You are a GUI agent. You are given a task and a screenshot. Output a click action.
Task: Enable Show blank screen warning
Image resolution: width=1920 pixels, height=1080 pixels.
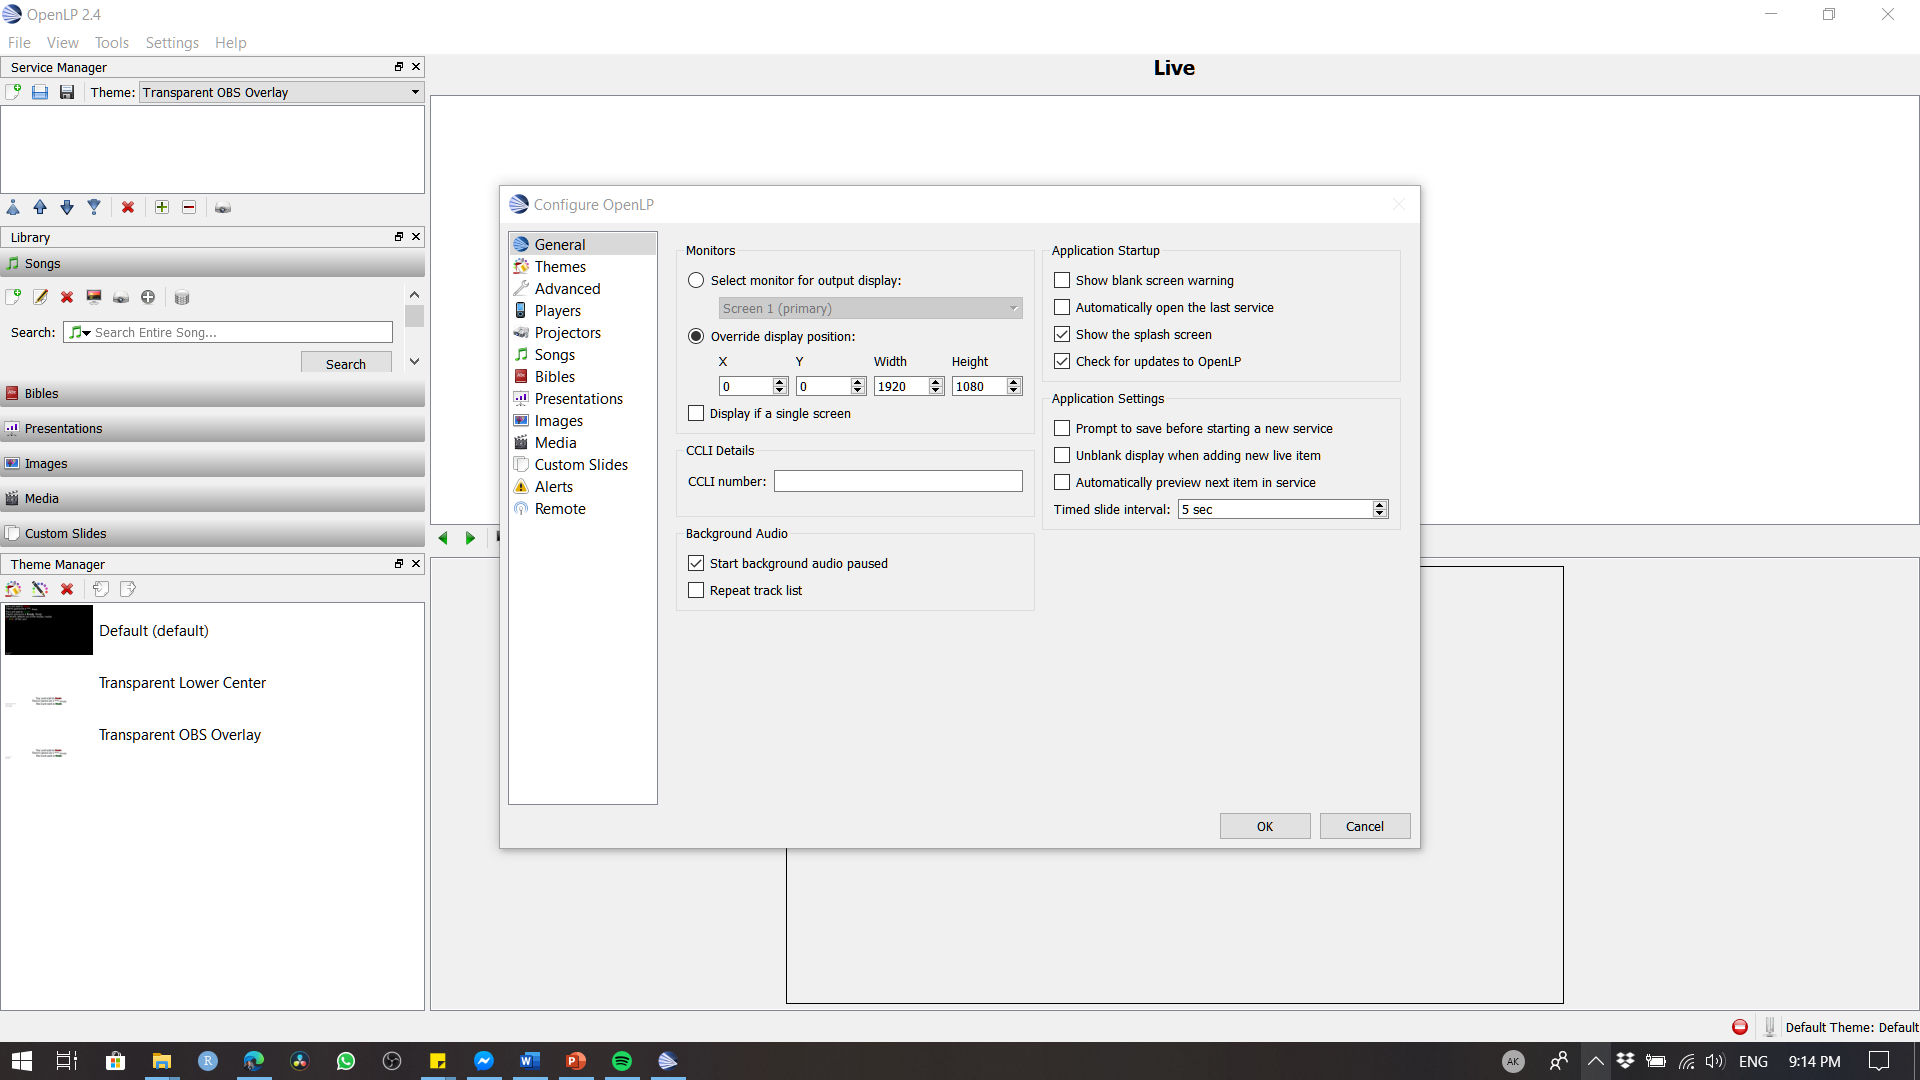1062,280
